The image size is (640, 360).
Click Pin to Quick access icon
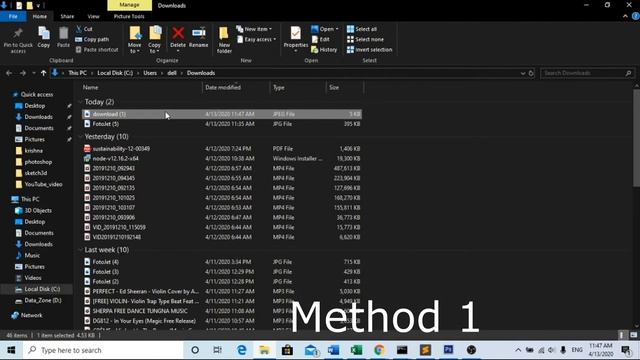tap(18, 33)
